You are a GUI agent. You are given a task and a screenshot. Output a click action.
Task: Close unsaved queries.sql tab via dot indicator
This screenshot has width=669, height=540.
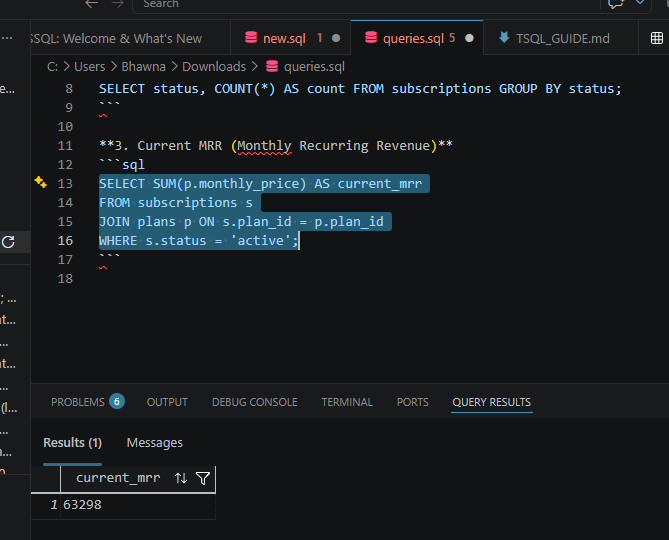click(469, 38)
